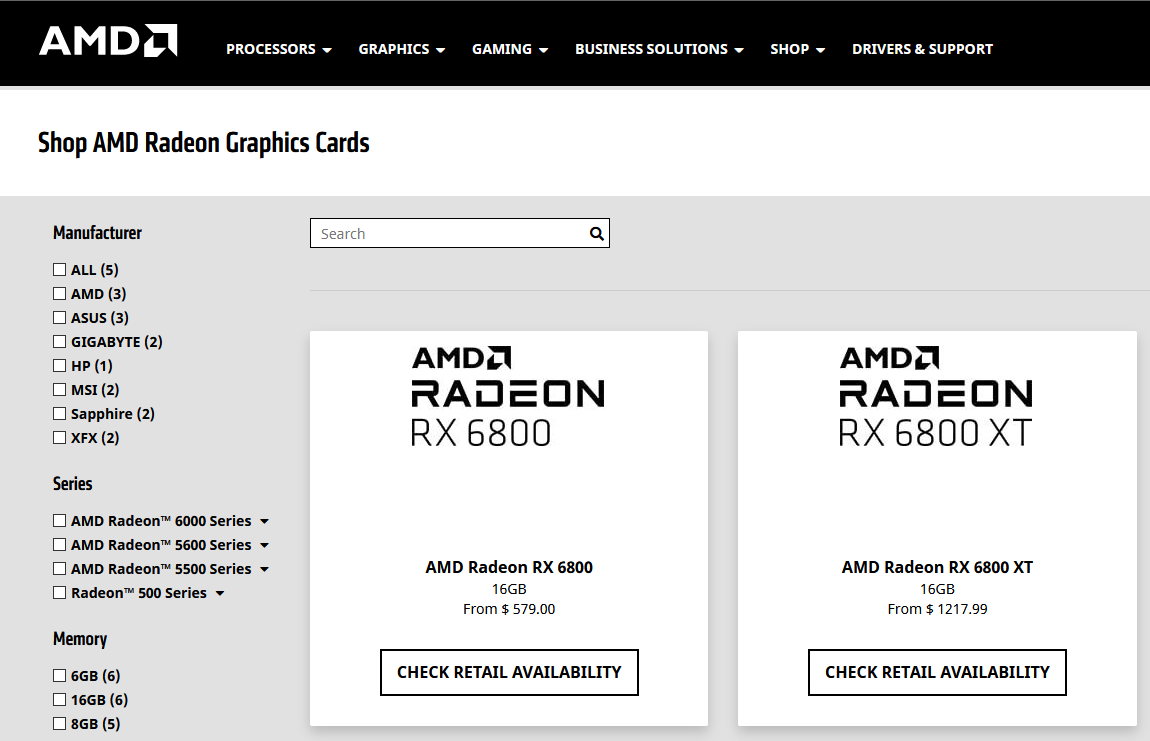Check the 16GB (6) memory filter
The image size is (1150, 741).
tap(59, 699)
